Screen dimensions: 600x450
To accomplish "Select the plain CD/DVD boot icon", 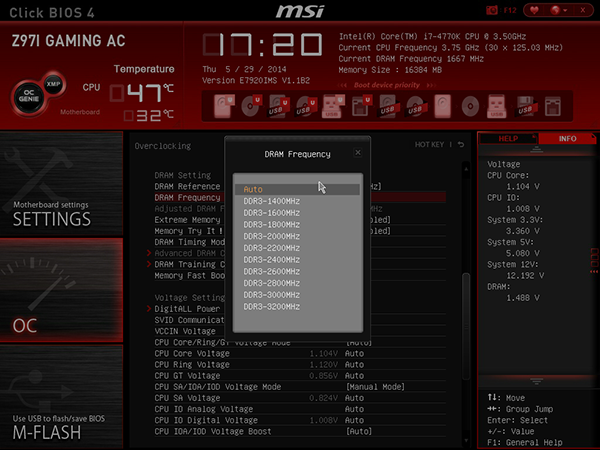I will [470, 106].
